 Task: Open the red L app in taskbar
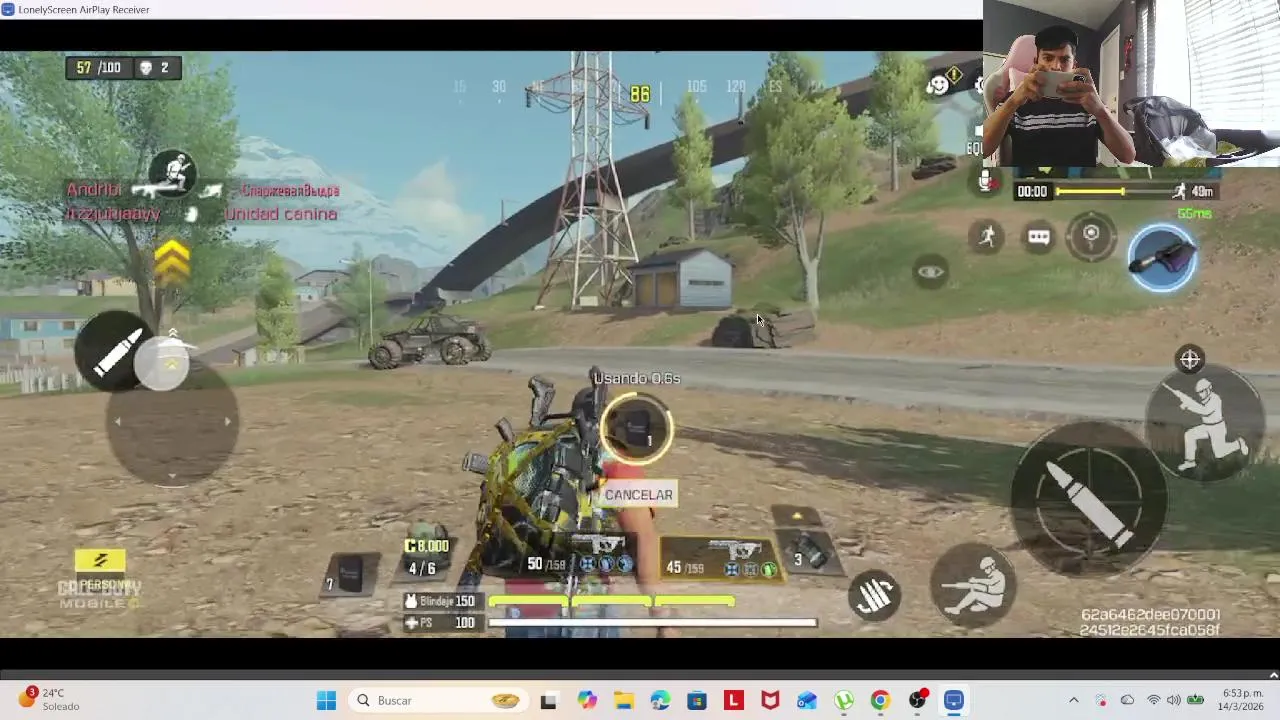point(734,700)
